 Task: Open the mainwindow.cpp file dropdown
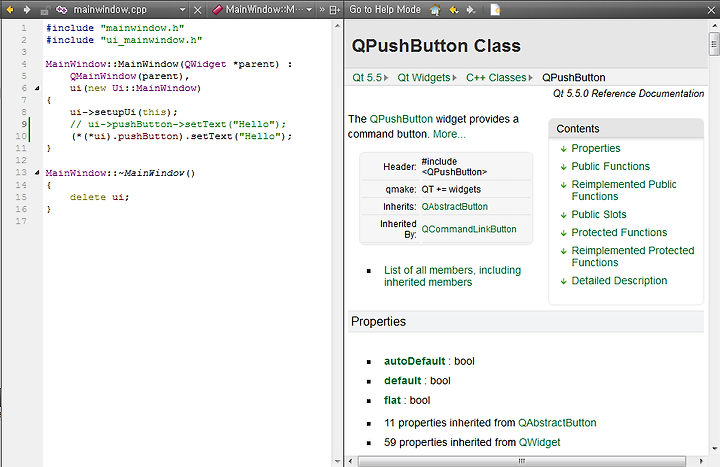tap(182, 10)
